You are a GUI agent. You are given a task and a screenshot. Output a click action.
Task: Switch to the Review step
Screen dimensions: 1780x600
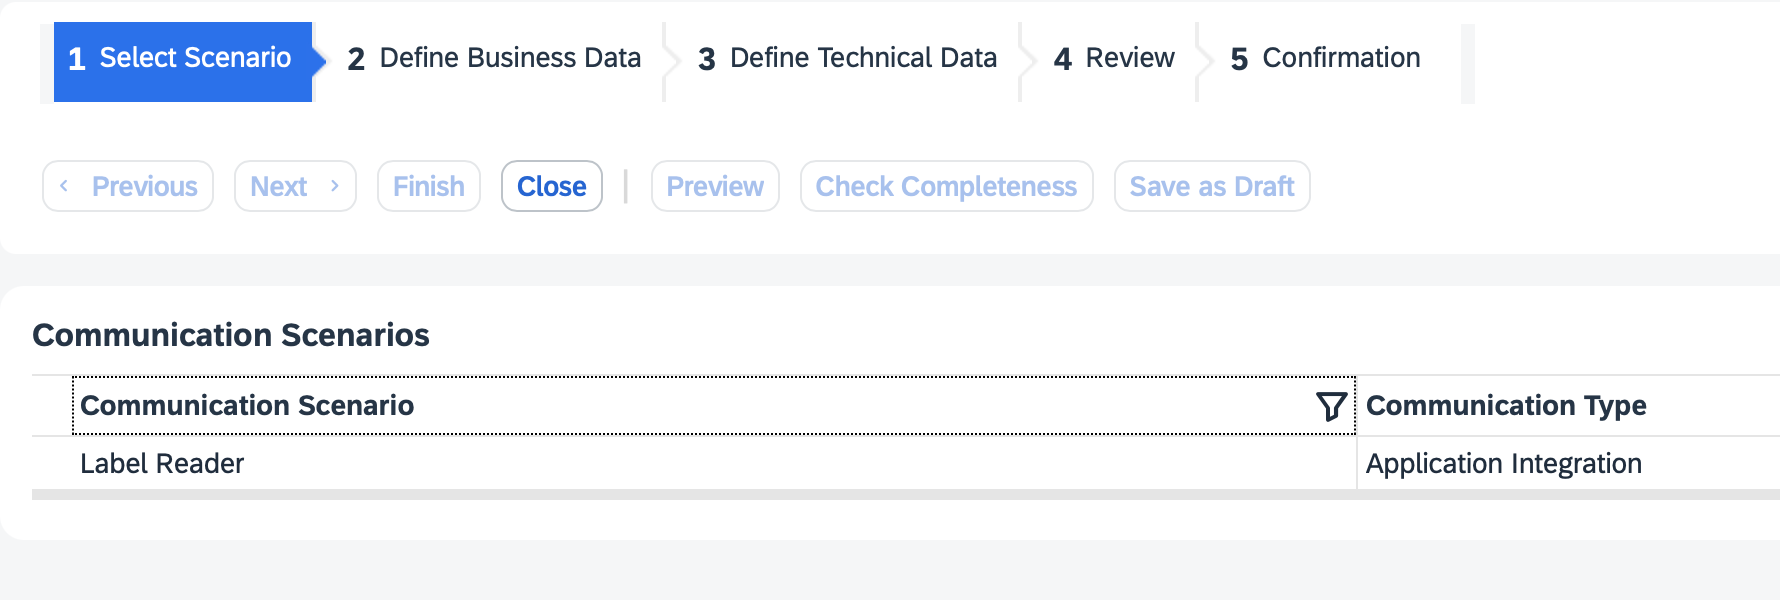pos(1114,59)
